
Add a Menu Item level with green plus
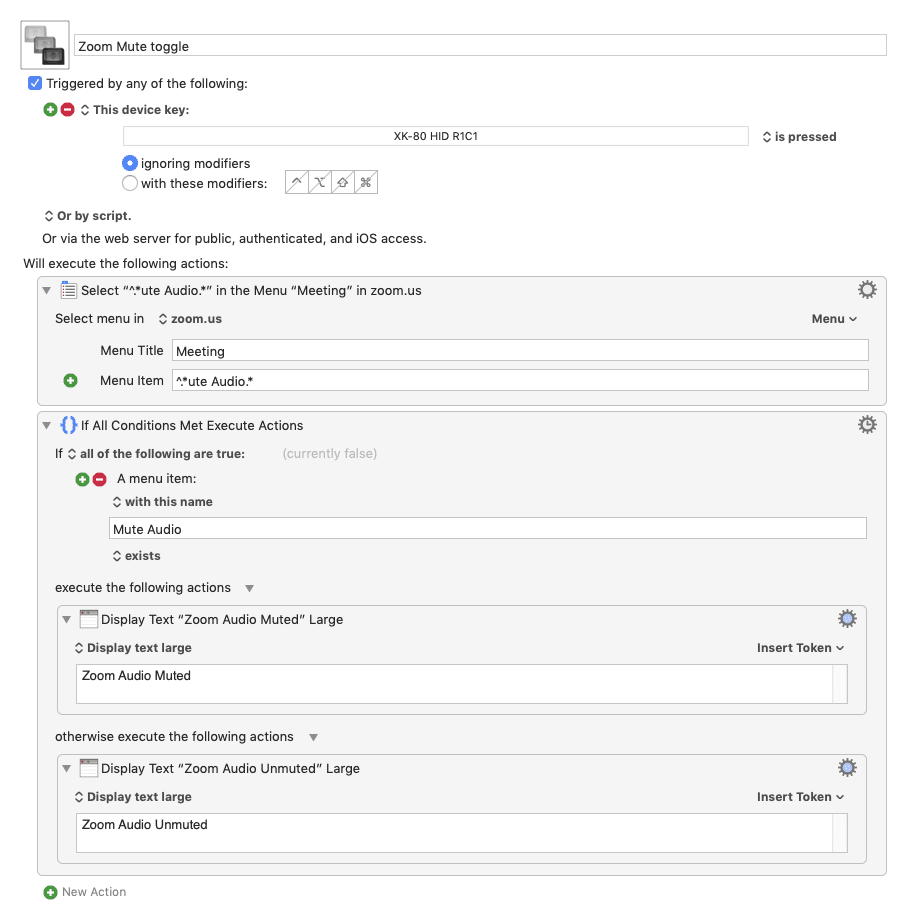70,381
